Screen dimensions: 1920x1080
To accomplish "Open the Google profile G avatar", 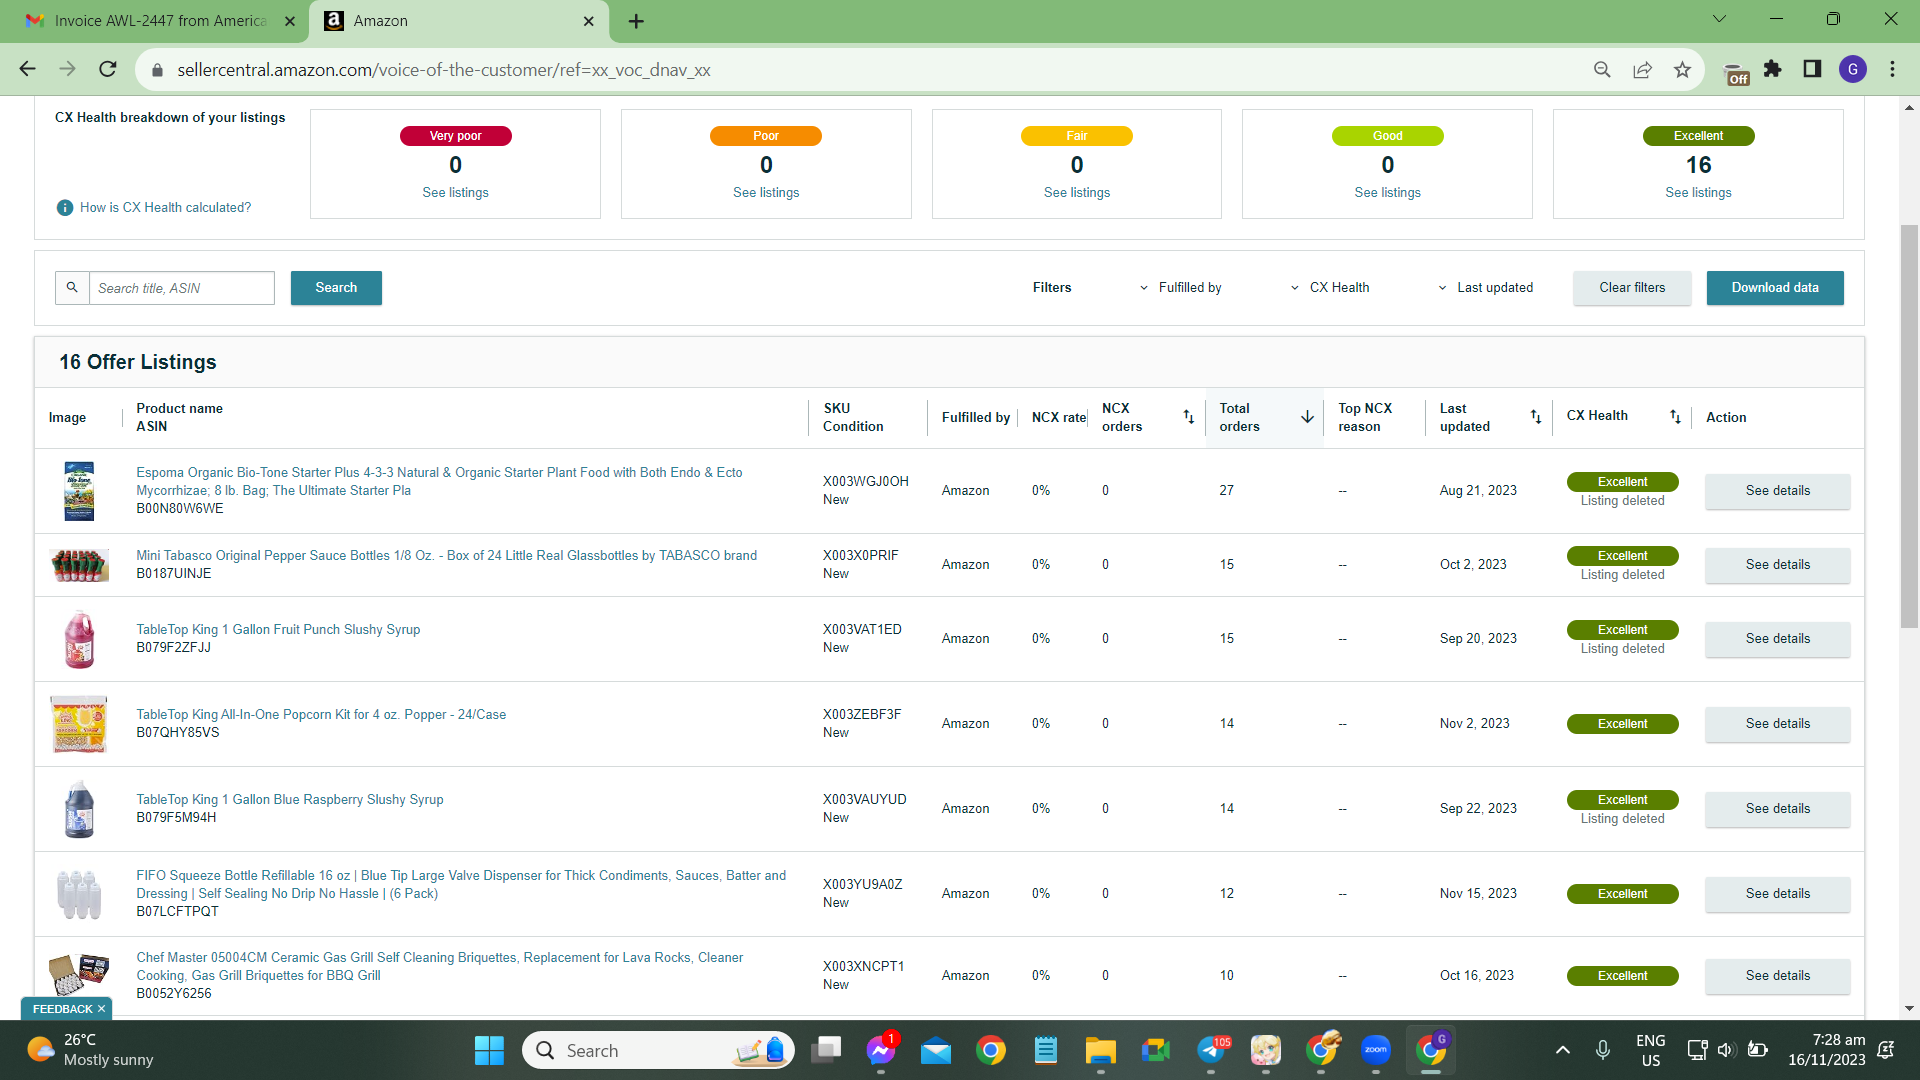I will pos(1853,69).
